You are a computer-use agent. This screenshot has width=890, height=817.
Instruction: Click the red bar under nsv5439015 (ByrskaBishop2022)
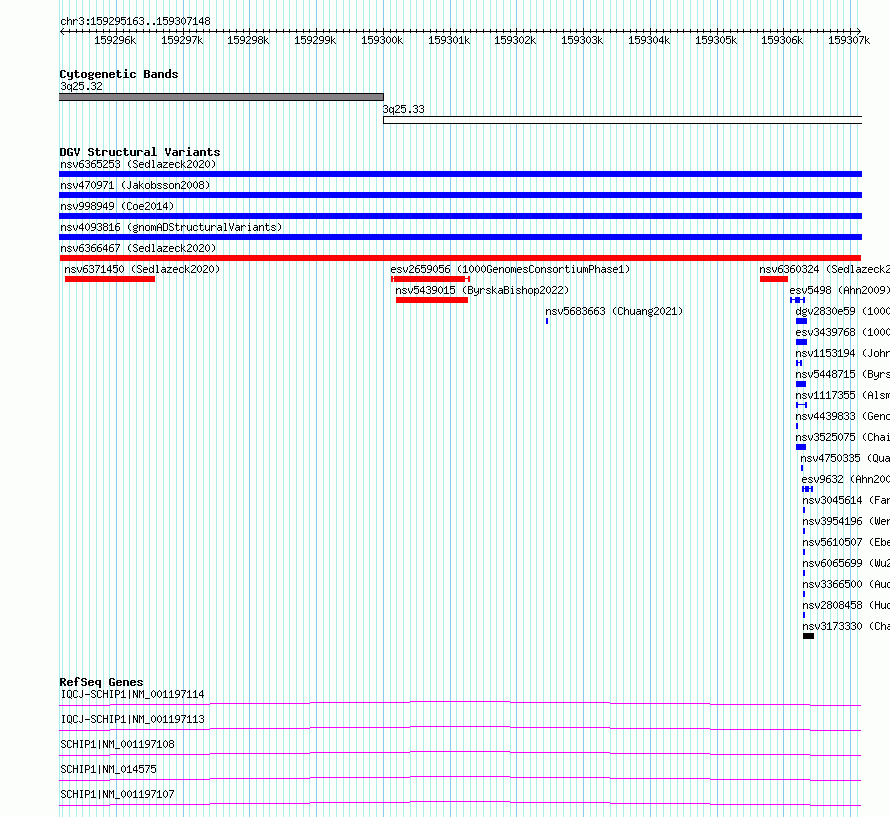(432, 300)
